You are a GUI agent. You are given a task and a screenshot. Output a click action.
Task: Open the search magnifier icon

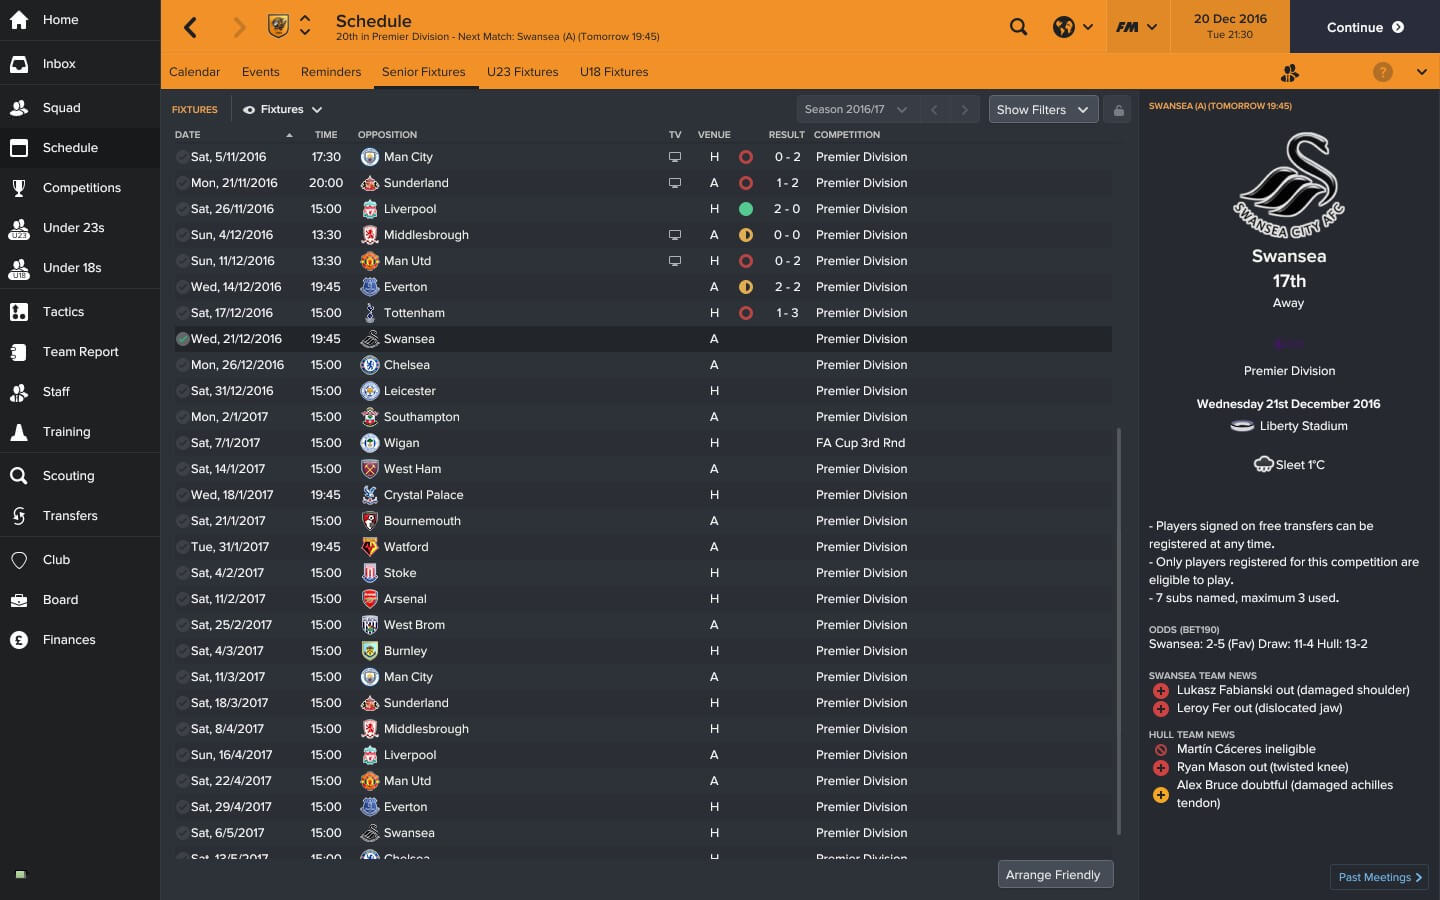[x=1018, y=27]
